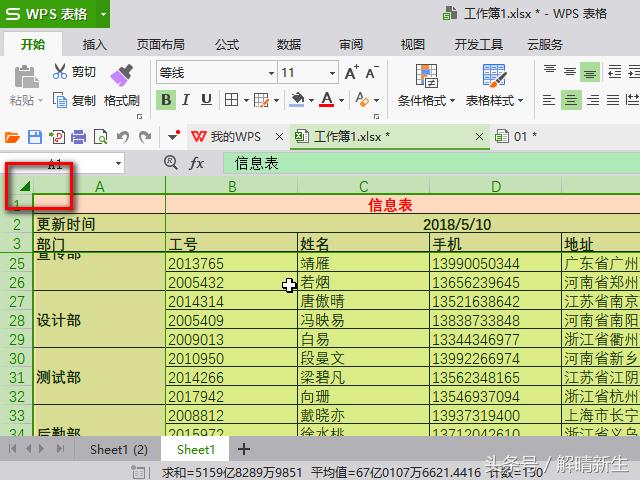Decrease font size with A- icon
The width and height of the screenshot is (640, 480).
click(x=372, y=73)
